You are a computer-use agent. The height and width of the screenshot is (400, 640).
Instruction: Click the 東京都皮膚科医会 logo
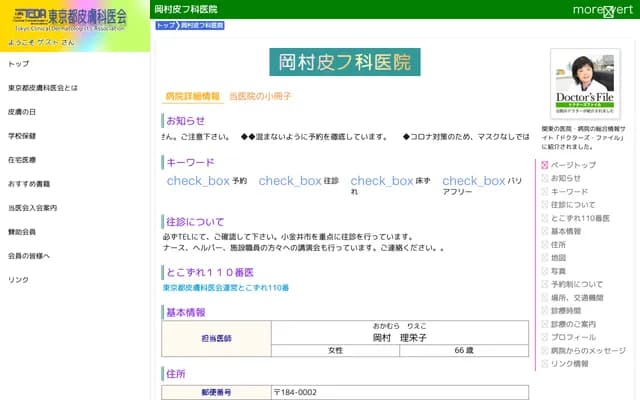[75, 21]
